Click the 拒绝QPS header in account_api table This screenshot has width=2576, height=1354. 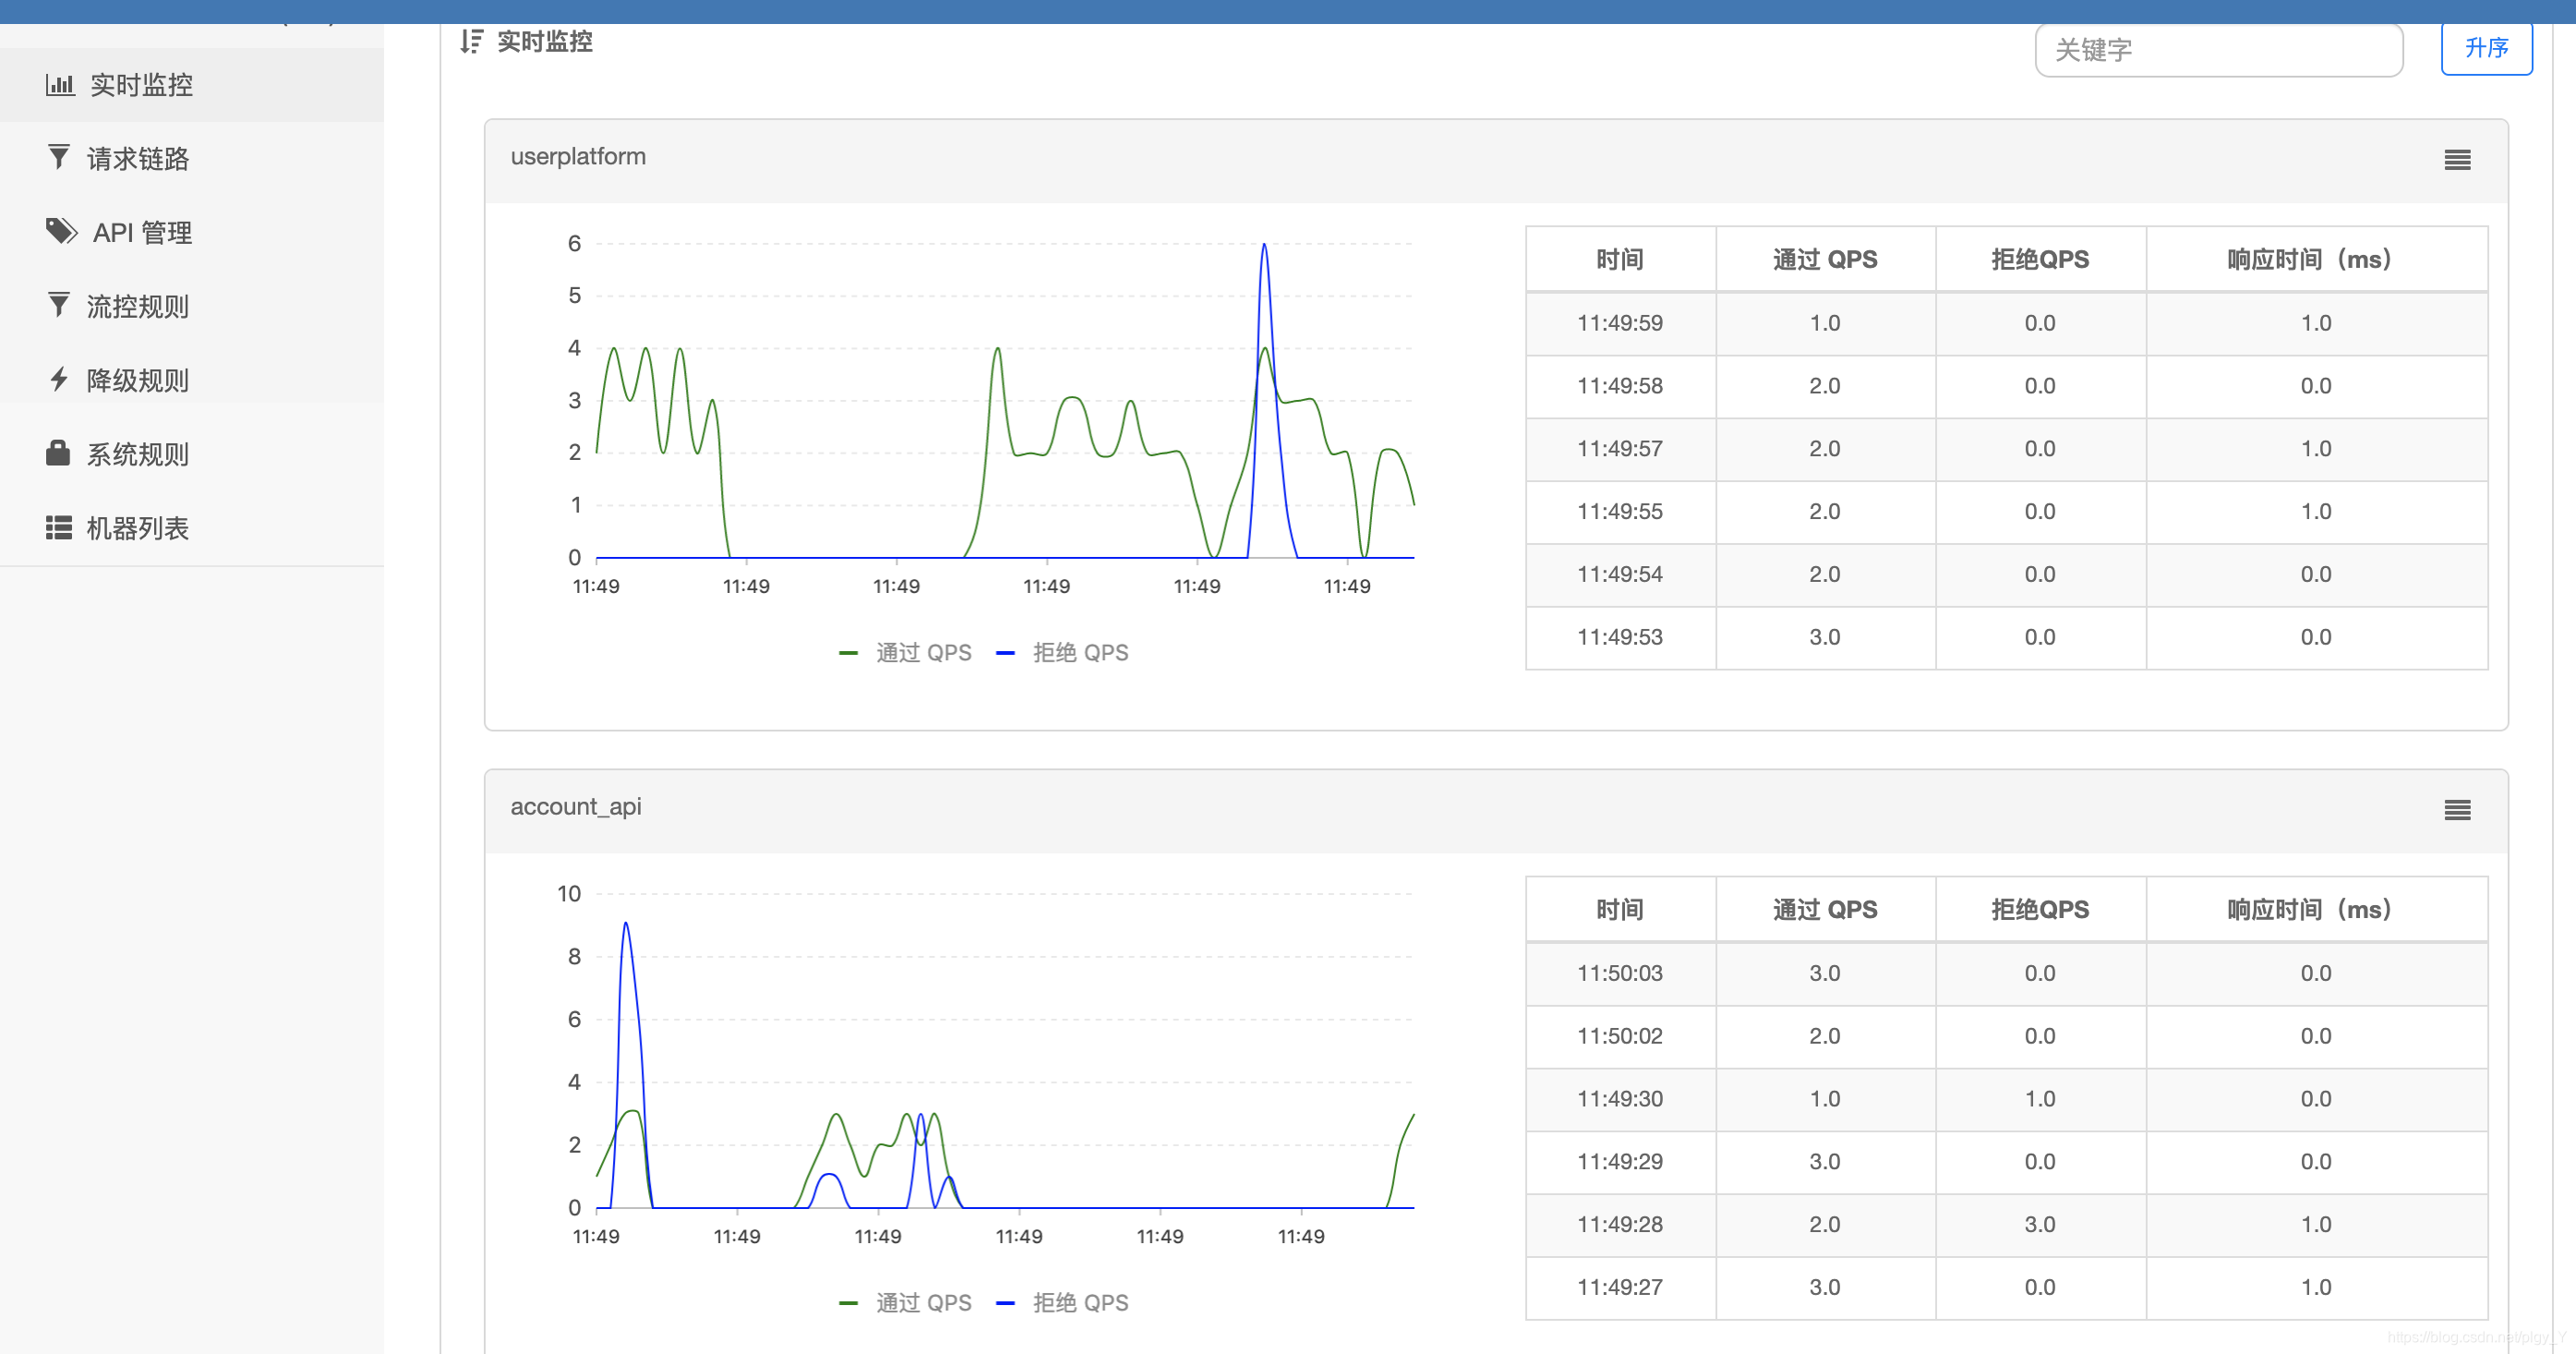click(x=2040, y=909)
